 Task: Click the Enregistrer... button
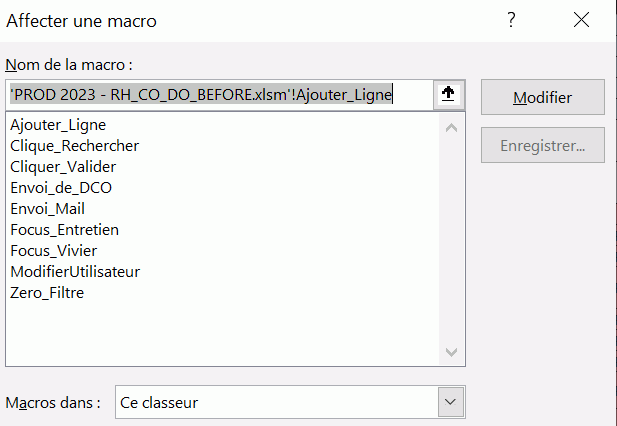tap(542, 145)
